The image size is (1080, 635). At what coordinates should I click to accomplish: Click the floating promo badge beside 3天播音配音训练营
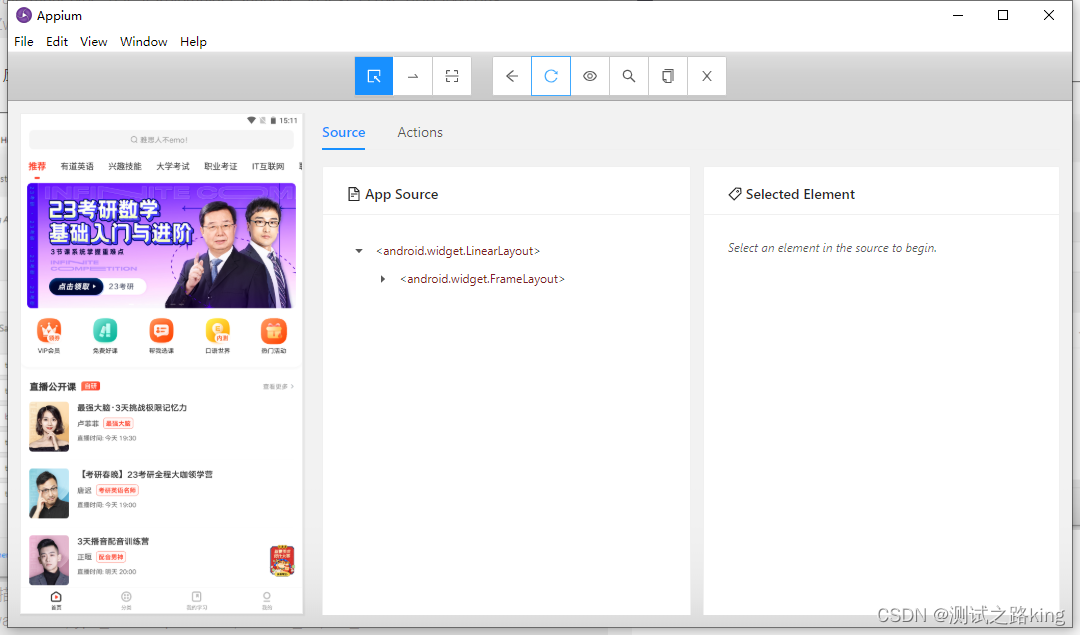click(282, 561)
